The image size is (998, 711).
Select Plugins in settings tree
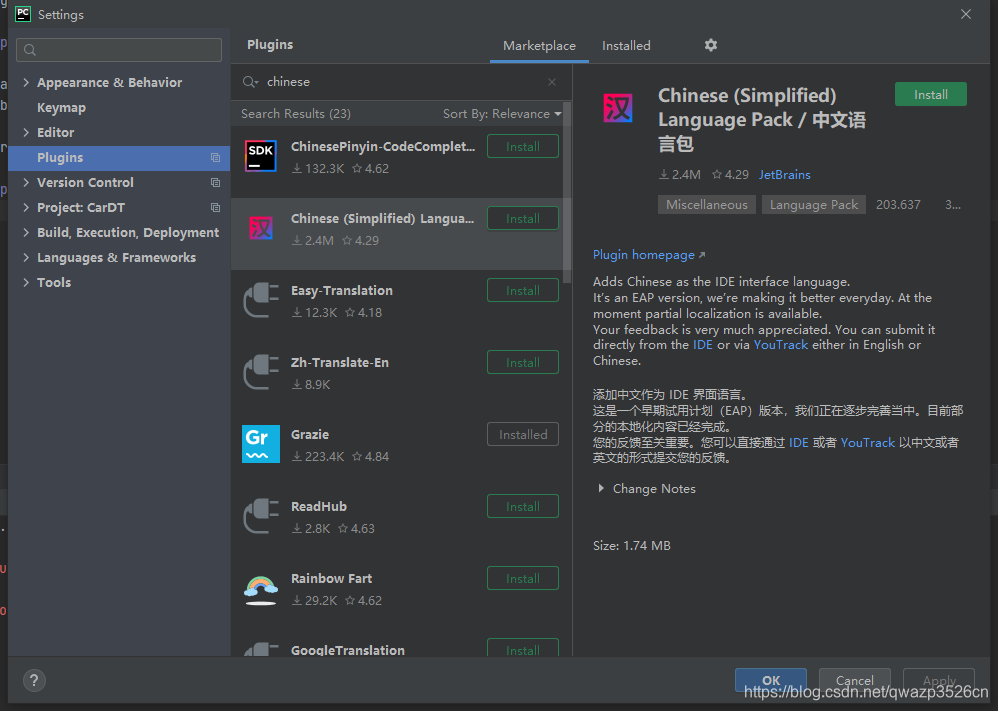tap(119, 157)
